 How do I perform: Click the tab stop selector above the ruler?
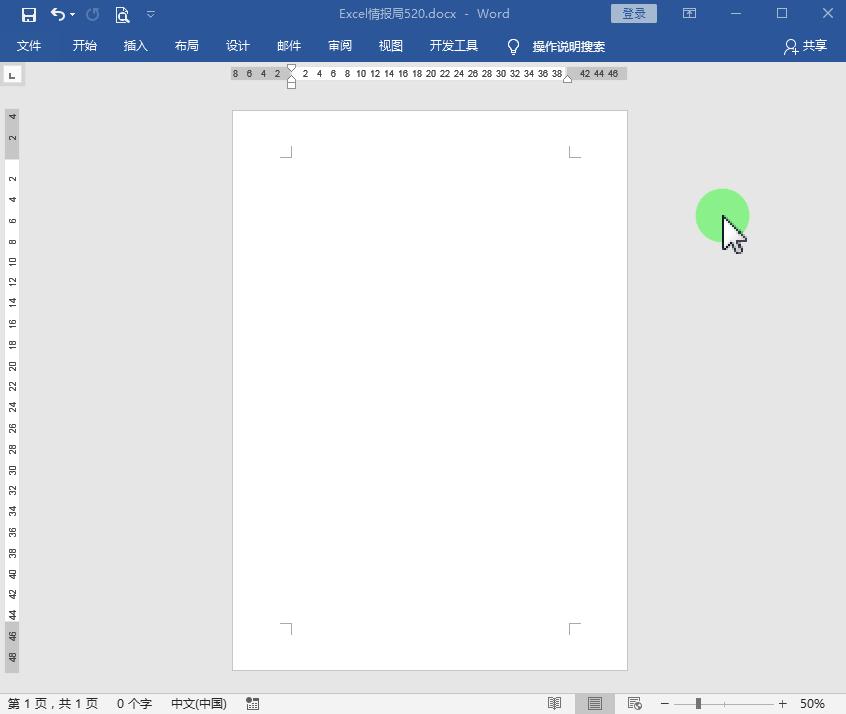(x=12, y=74)
